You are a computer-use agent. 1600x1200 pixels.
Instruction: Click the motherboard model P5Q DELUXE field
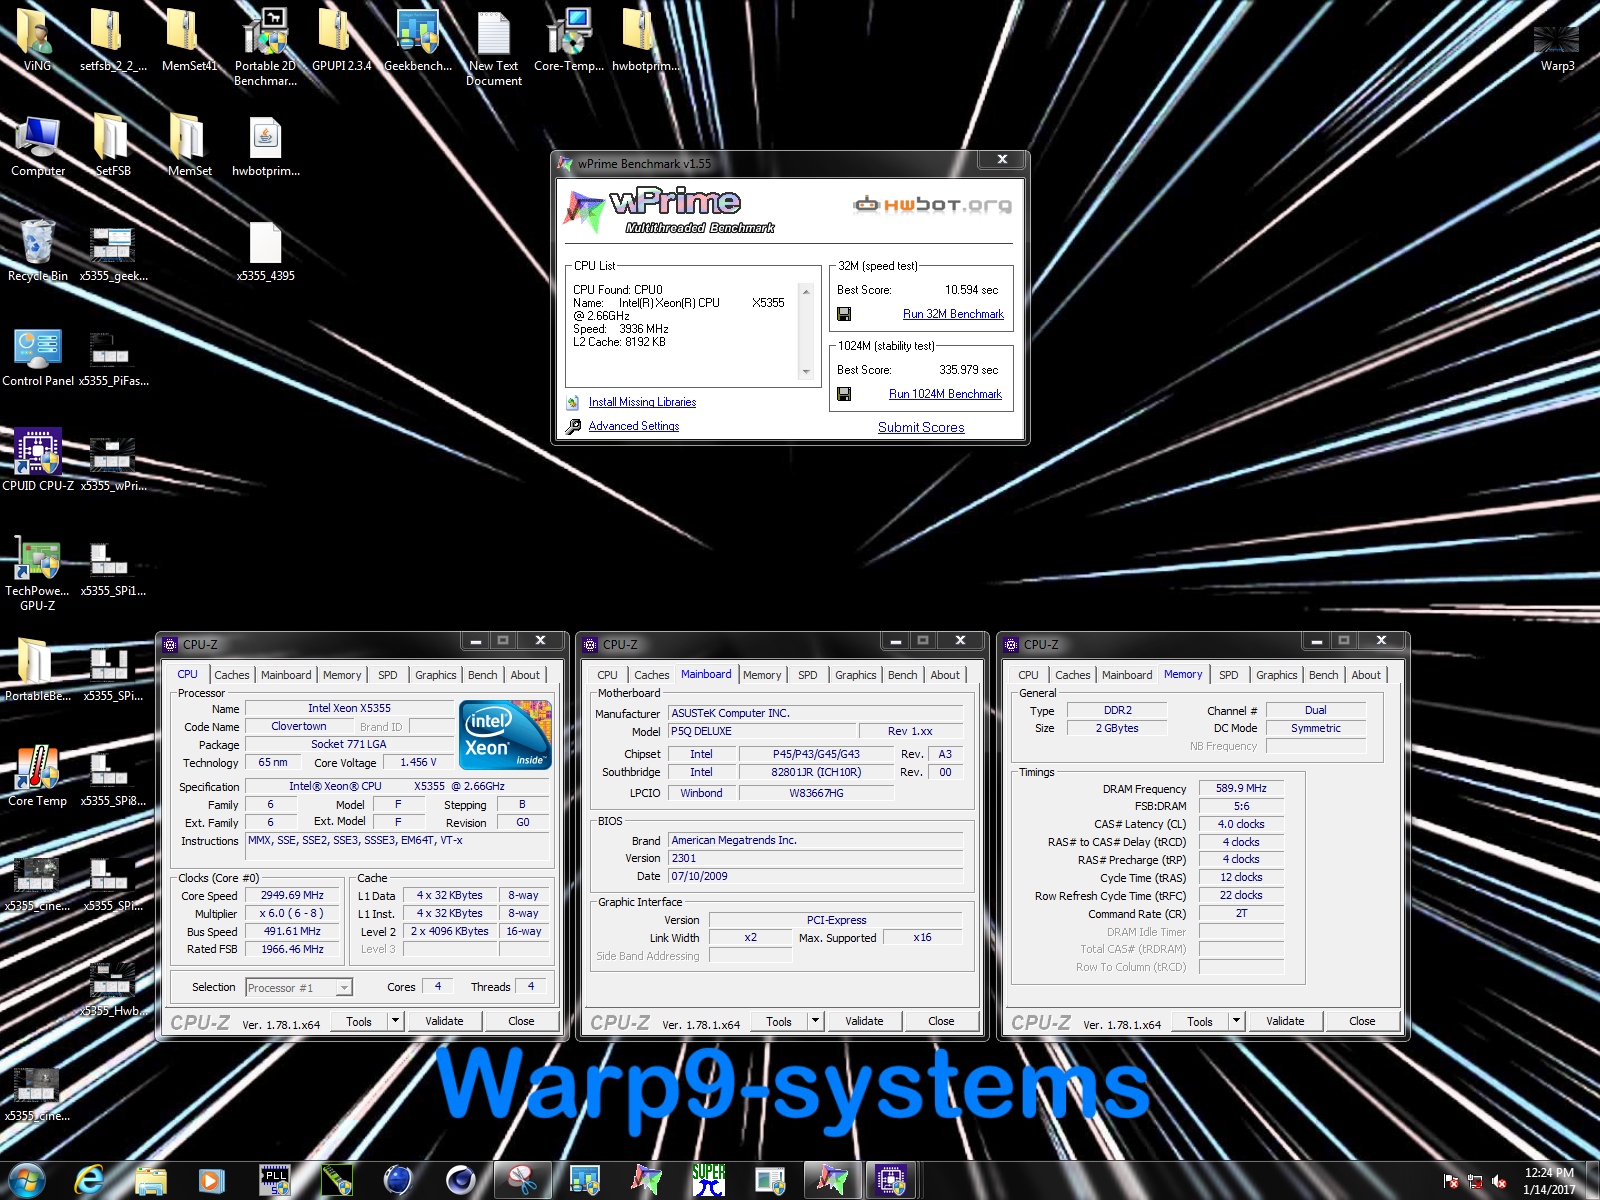762,731
